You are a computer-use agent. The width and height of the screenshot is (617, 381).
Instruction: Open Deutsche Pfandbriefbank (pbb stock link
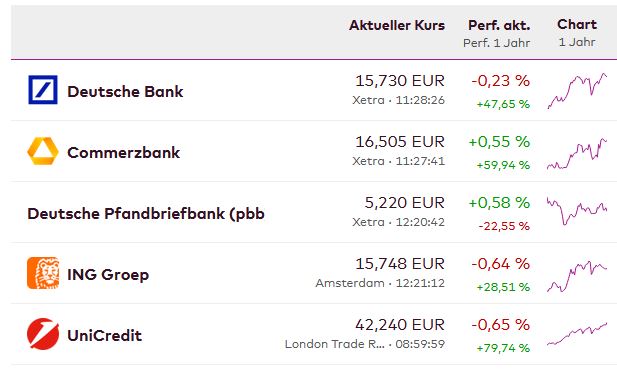pos(146,214)
